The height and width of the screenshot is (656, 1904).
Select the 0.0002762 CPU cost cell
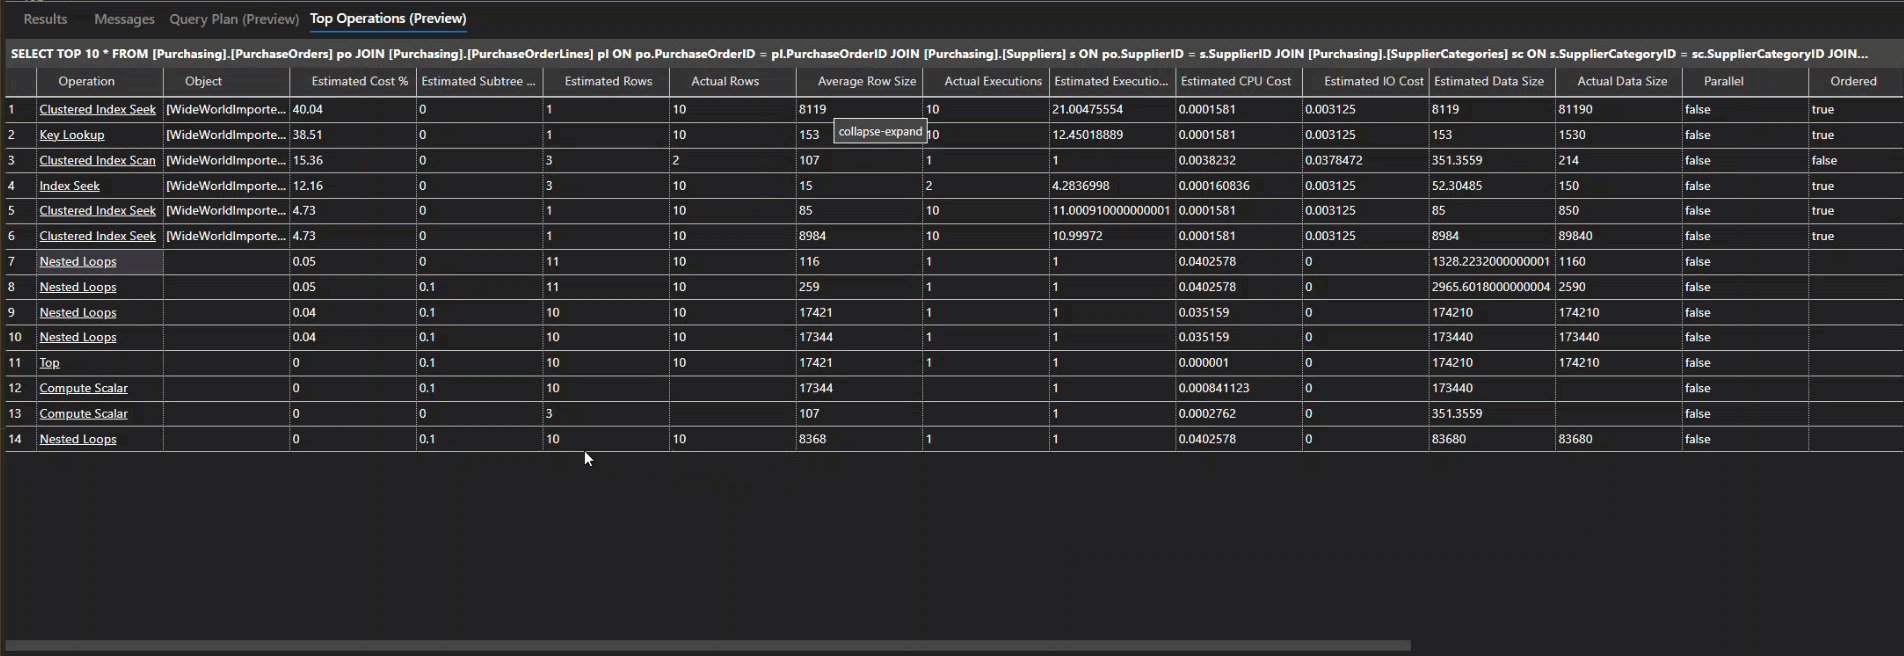pos(1239,414)
